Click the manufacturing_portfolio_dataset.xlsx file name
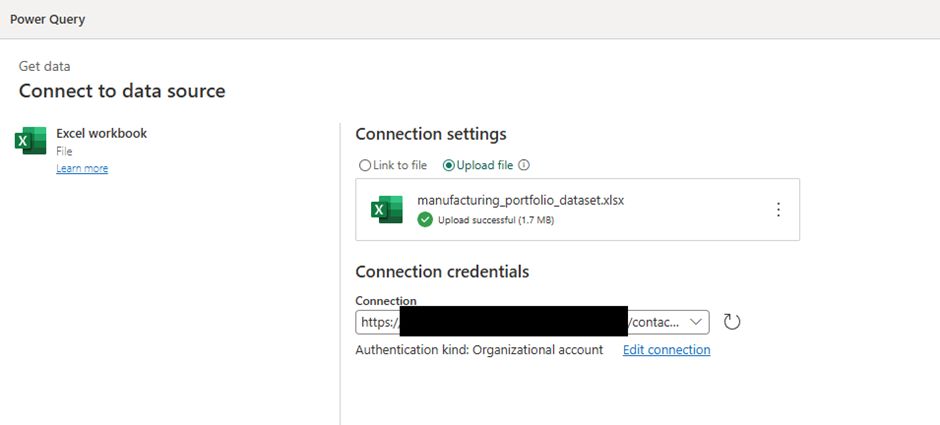Viewport: 940px width, 425px height. pos(520,200)
